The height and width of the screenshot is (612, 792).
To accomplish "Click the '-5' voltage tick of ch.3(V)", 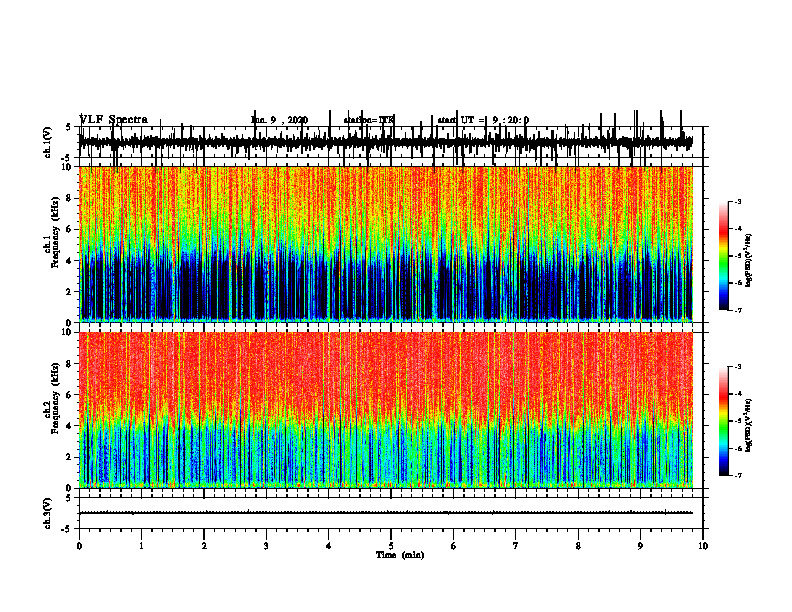I will 68,529.
